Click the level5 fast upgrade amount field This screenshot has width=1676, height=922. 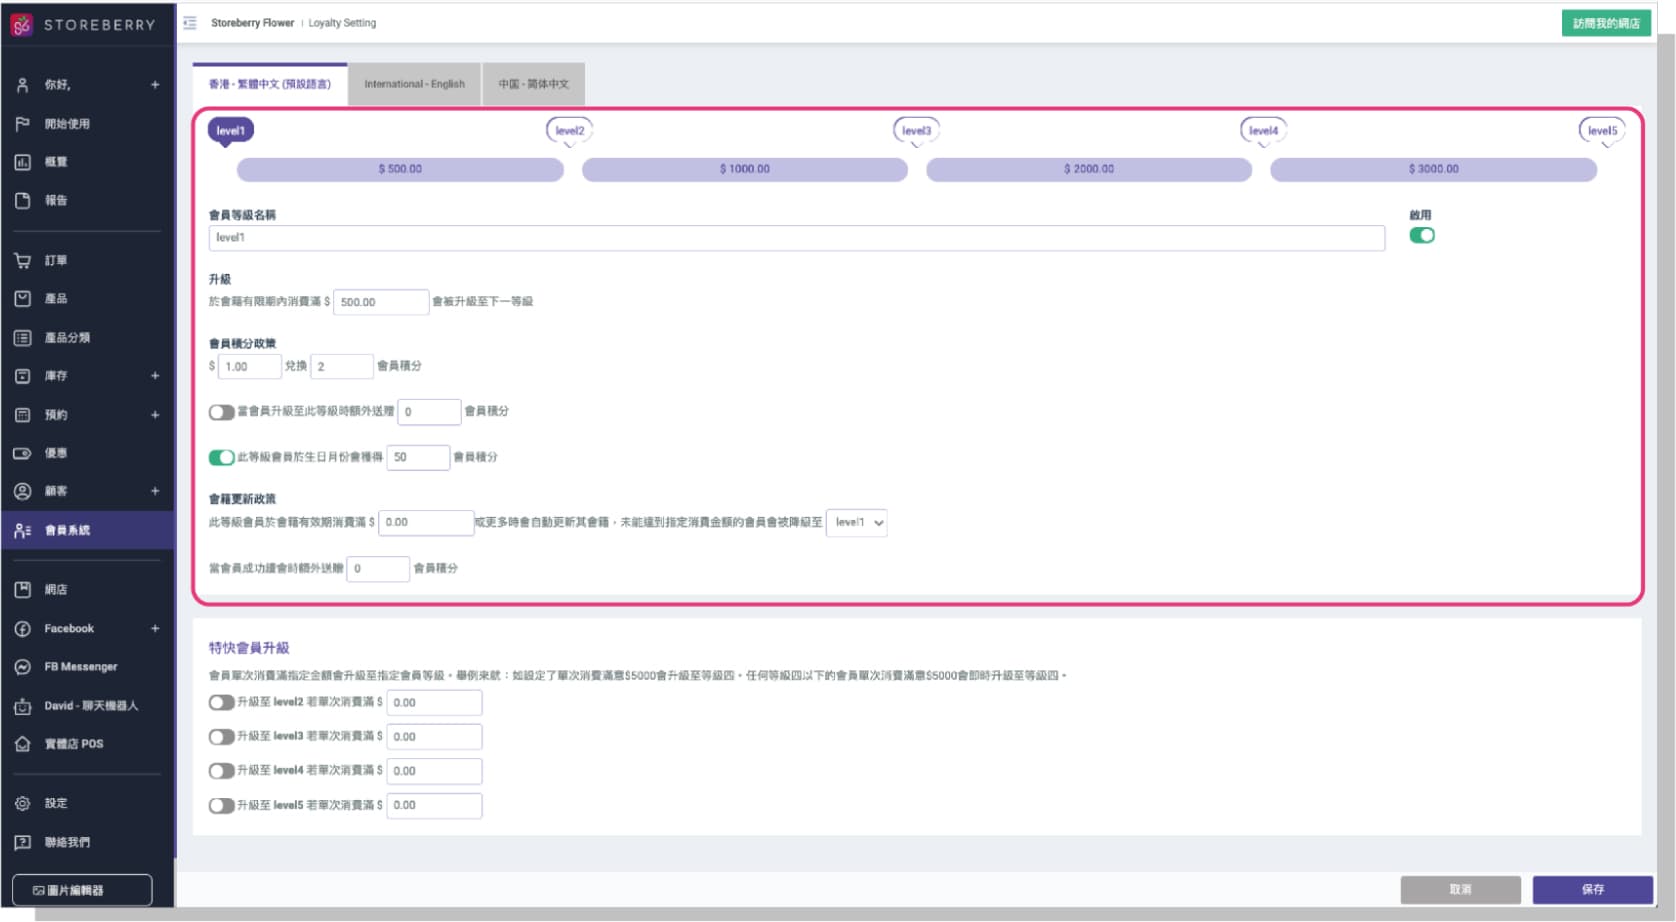[x=434, y=805]
